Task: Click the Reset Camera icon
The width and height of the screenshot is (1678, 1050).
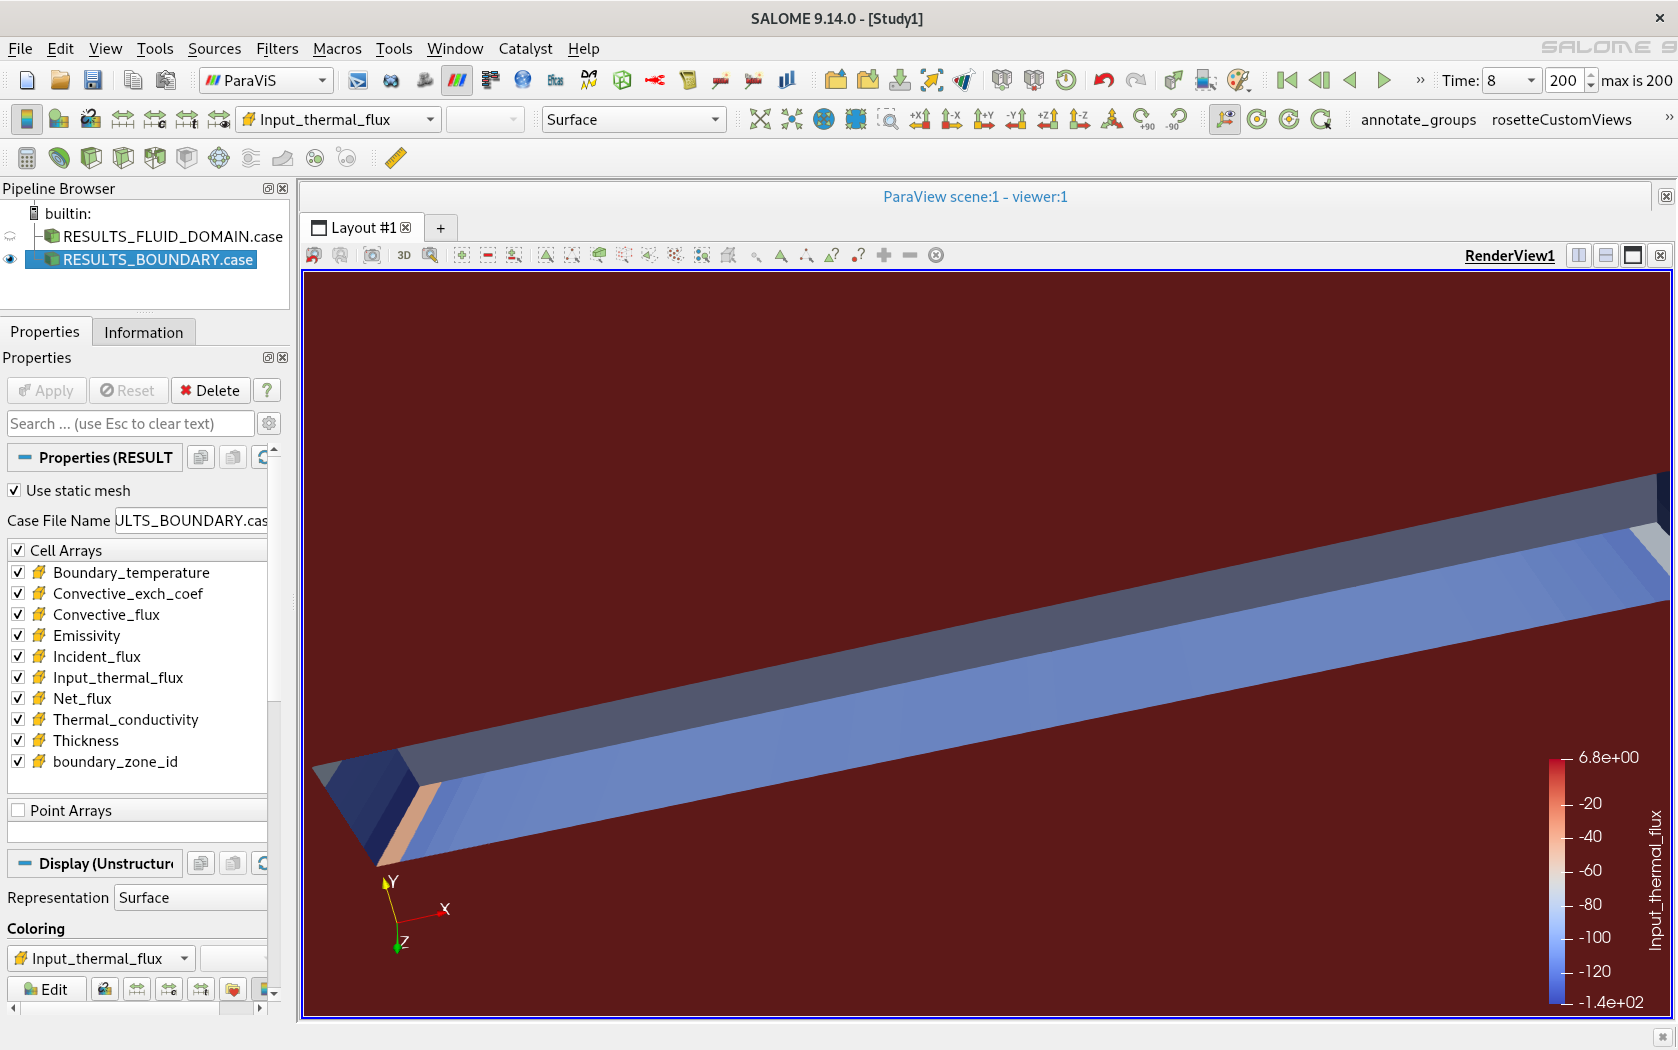Action: (760, 120)
